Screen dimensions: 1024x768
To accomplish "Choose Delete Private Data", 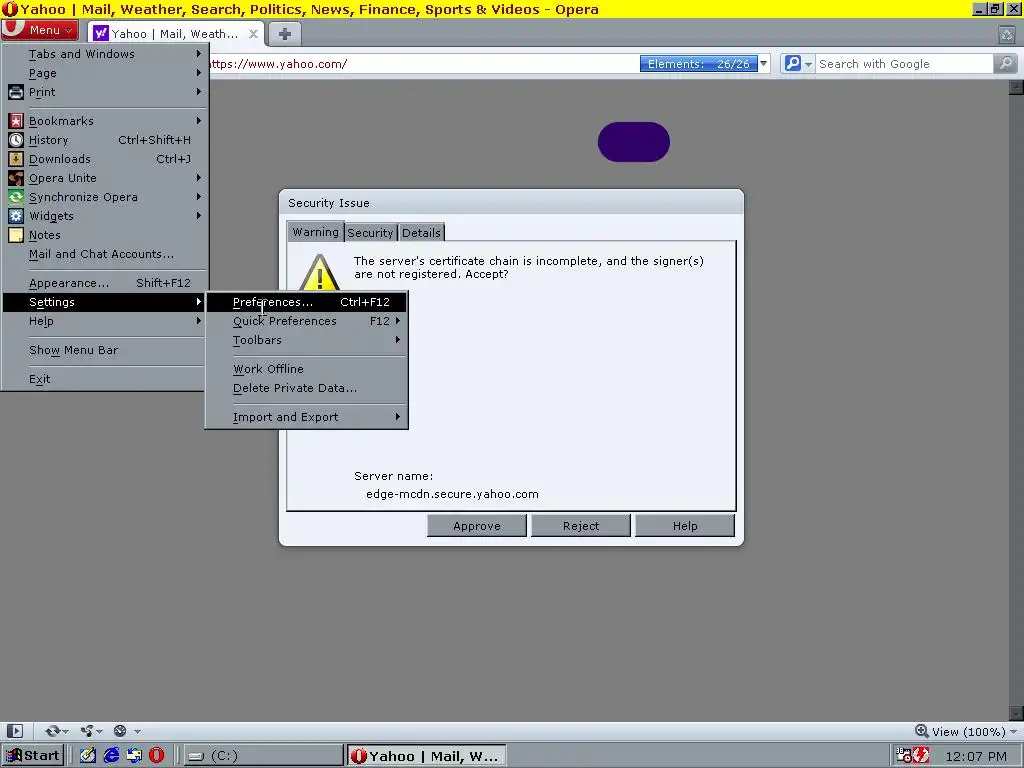I will tap(307, 388).
